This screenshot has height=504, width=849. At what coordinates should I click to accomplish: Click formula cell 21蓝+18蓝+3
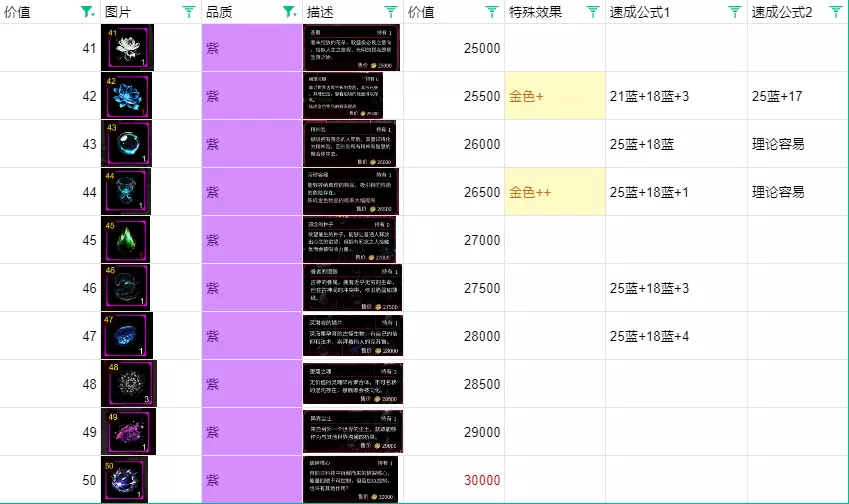[x=676, y=96]
